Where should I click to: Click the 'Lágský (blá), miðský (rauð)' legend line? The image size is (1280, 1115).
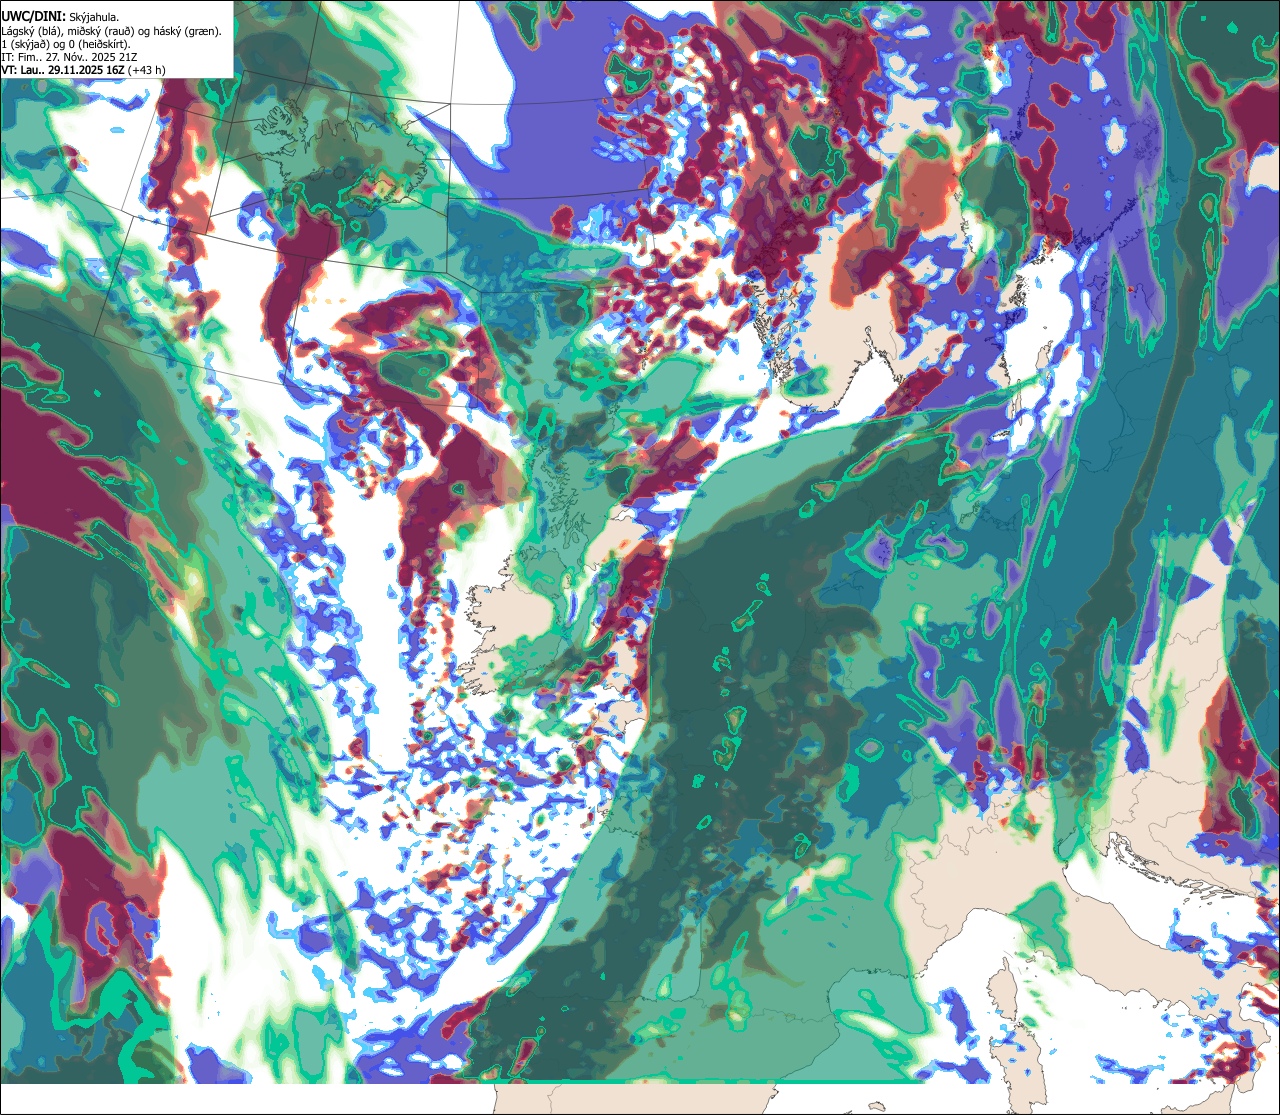[112, 31]
